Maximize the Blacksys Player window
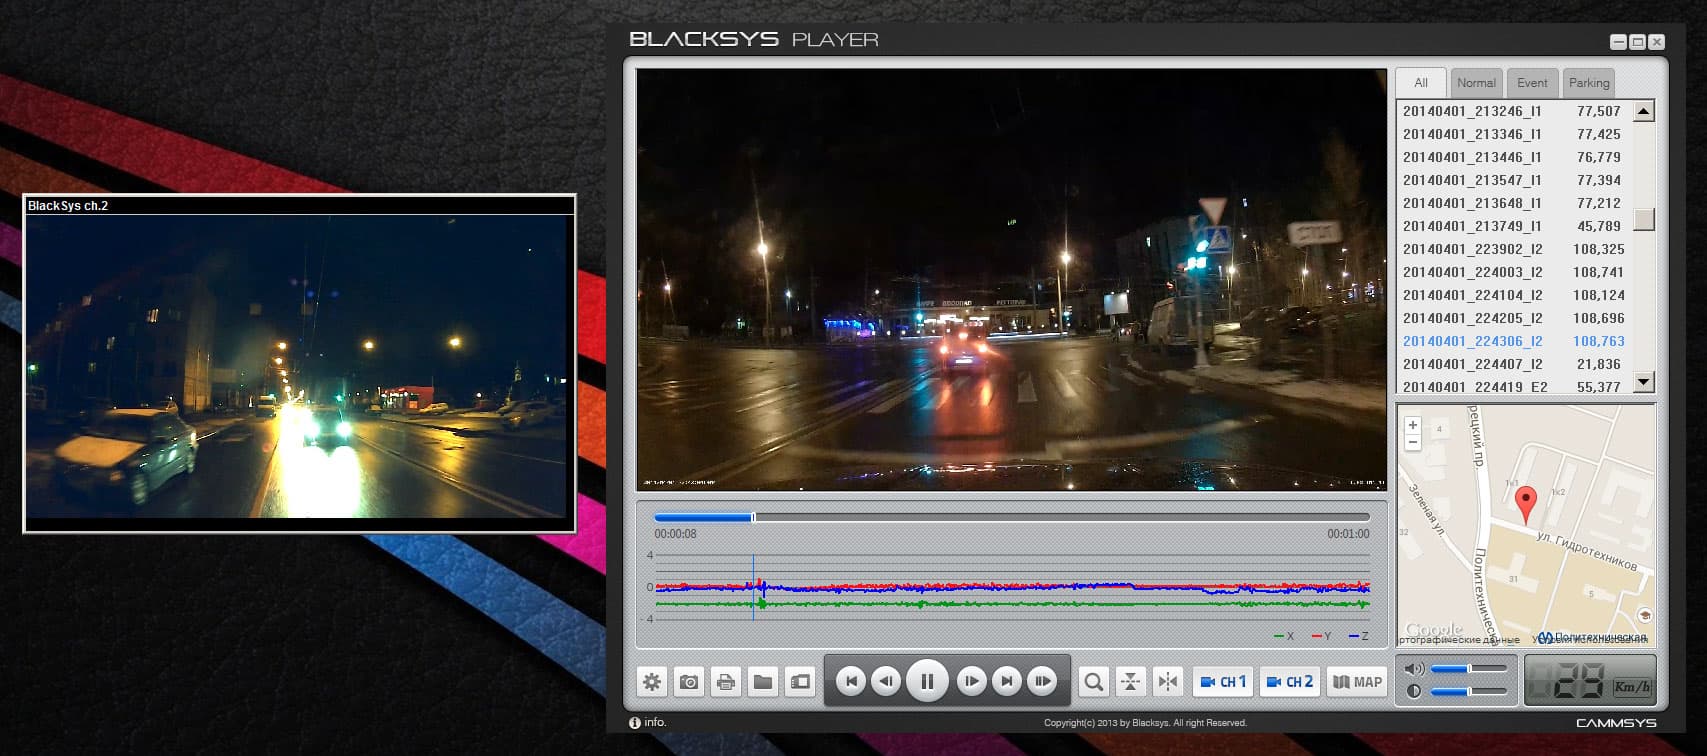The image size is (1707, 756). click(1637, 42)
